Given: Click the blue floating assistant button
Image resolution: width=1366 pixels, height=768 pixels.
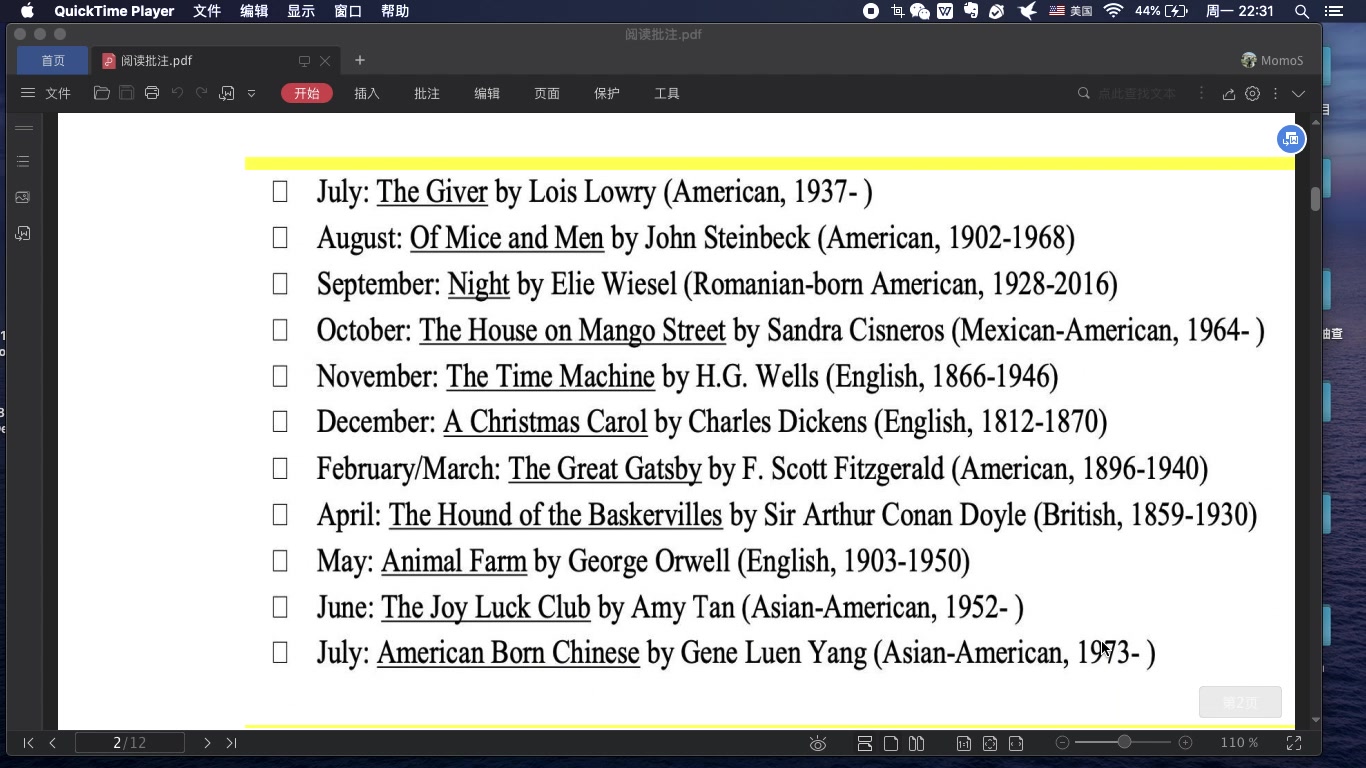Looking at the screenshot, I should coord(1291,139).
